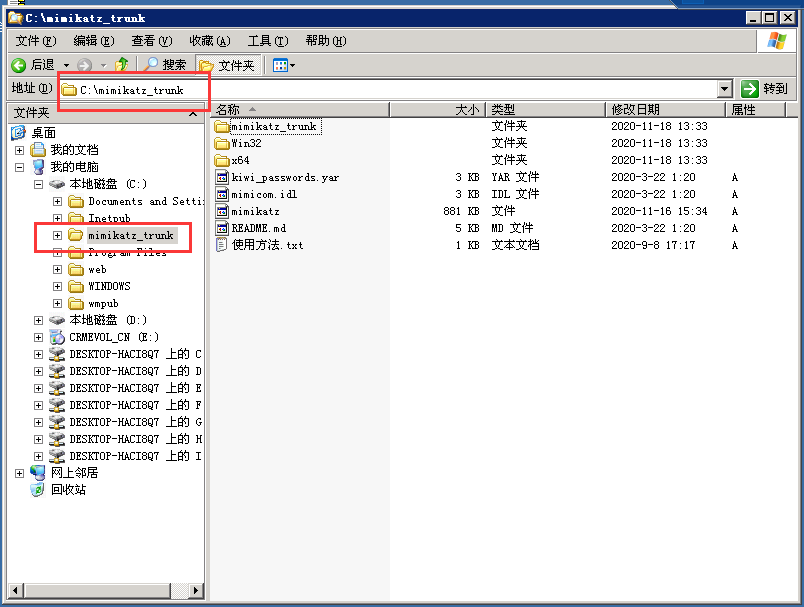Close the Folders pane with its X
Image resolution: width=804 pixels, height=607 pixels.
193,113
